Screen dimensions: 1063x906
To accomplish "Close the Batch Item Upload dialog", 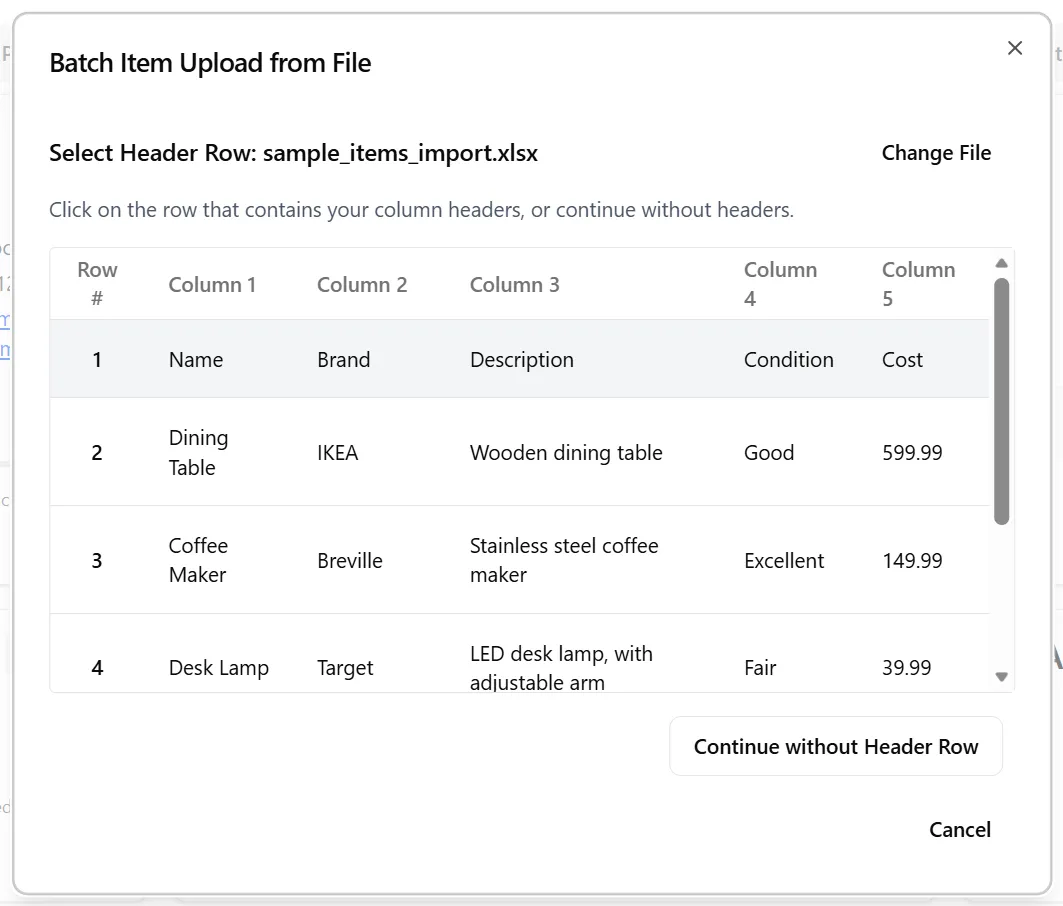I will [1014, 48].
